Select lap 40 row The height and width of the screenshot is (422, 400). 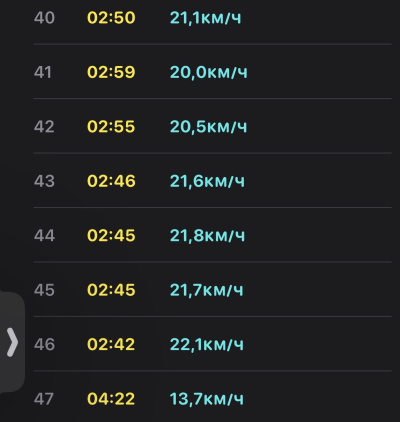[212, 18]
